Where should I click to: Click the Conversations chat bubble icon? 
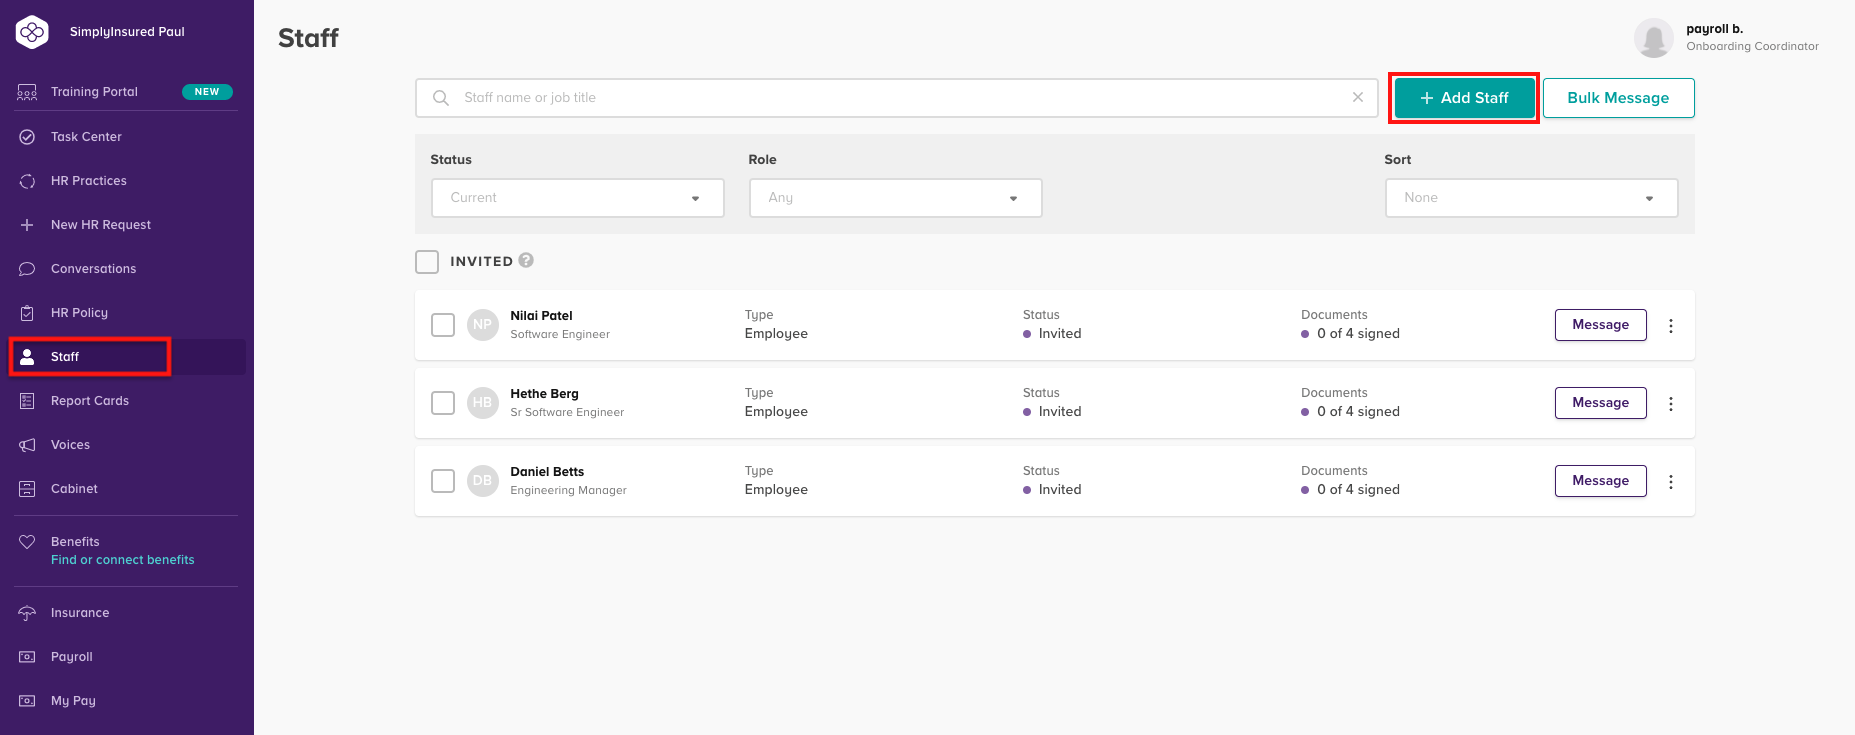27,269
